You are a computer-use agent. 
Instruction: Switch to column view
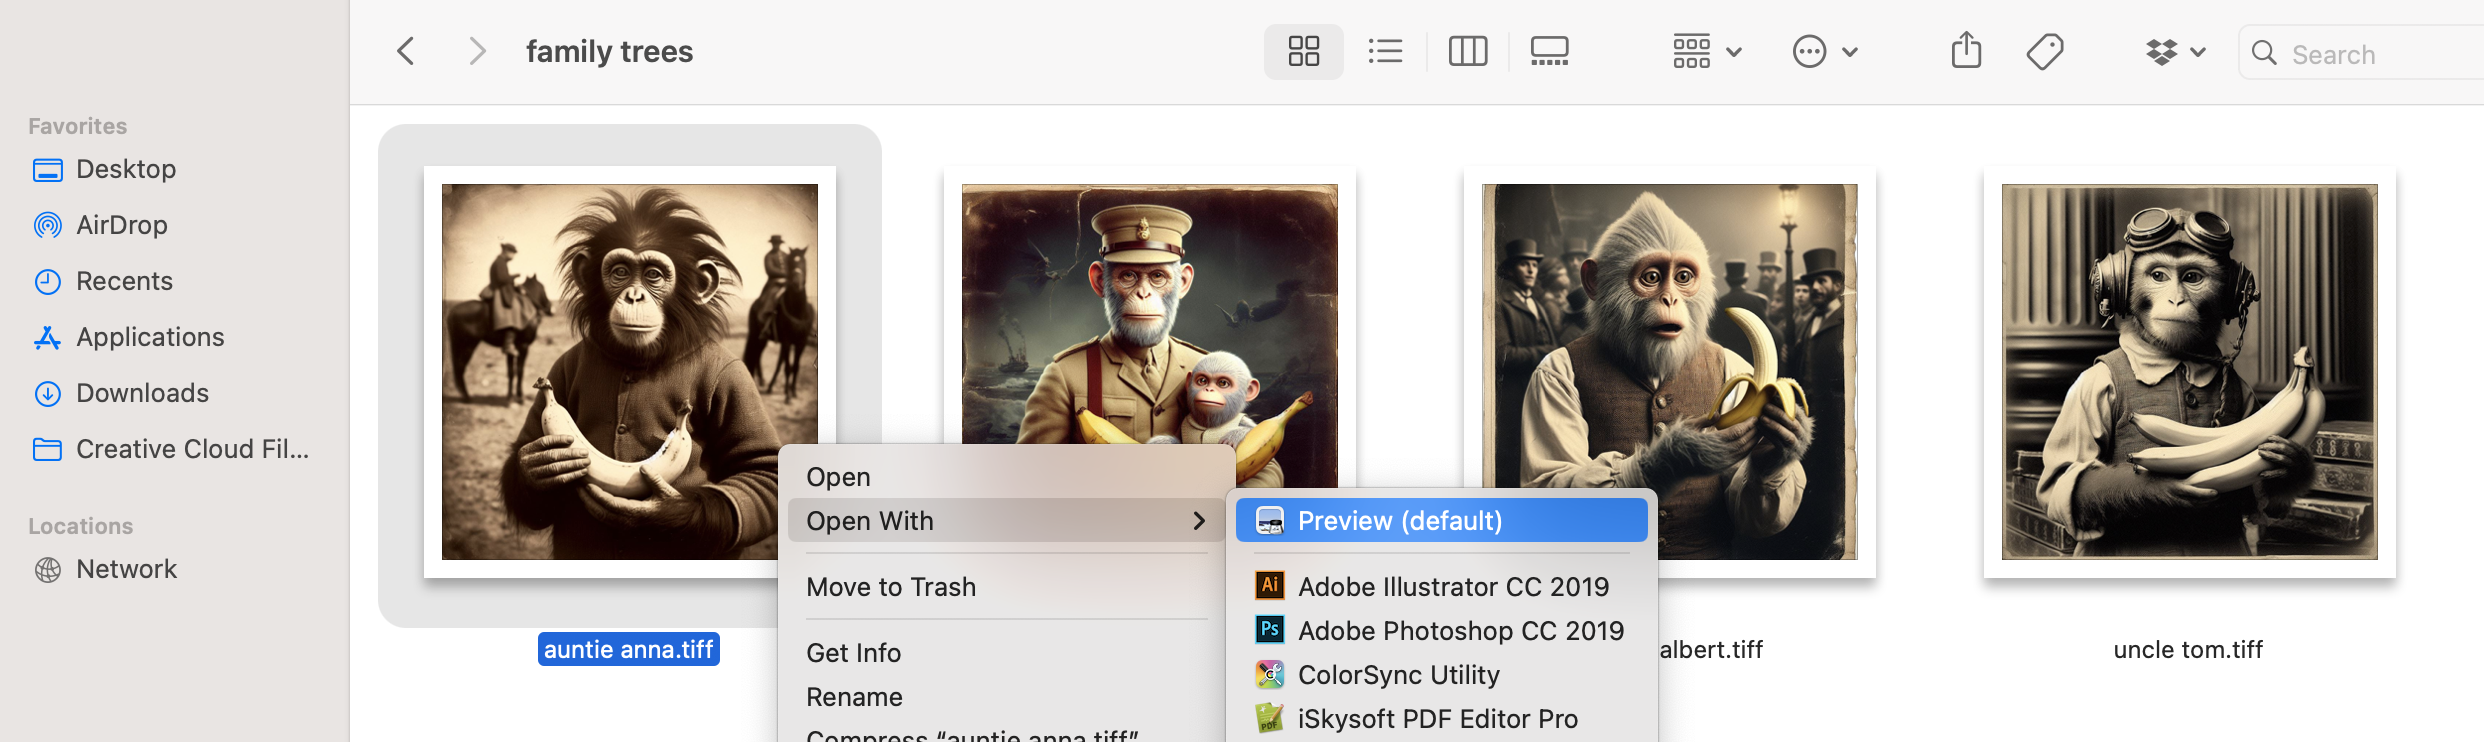[1468, 51]
